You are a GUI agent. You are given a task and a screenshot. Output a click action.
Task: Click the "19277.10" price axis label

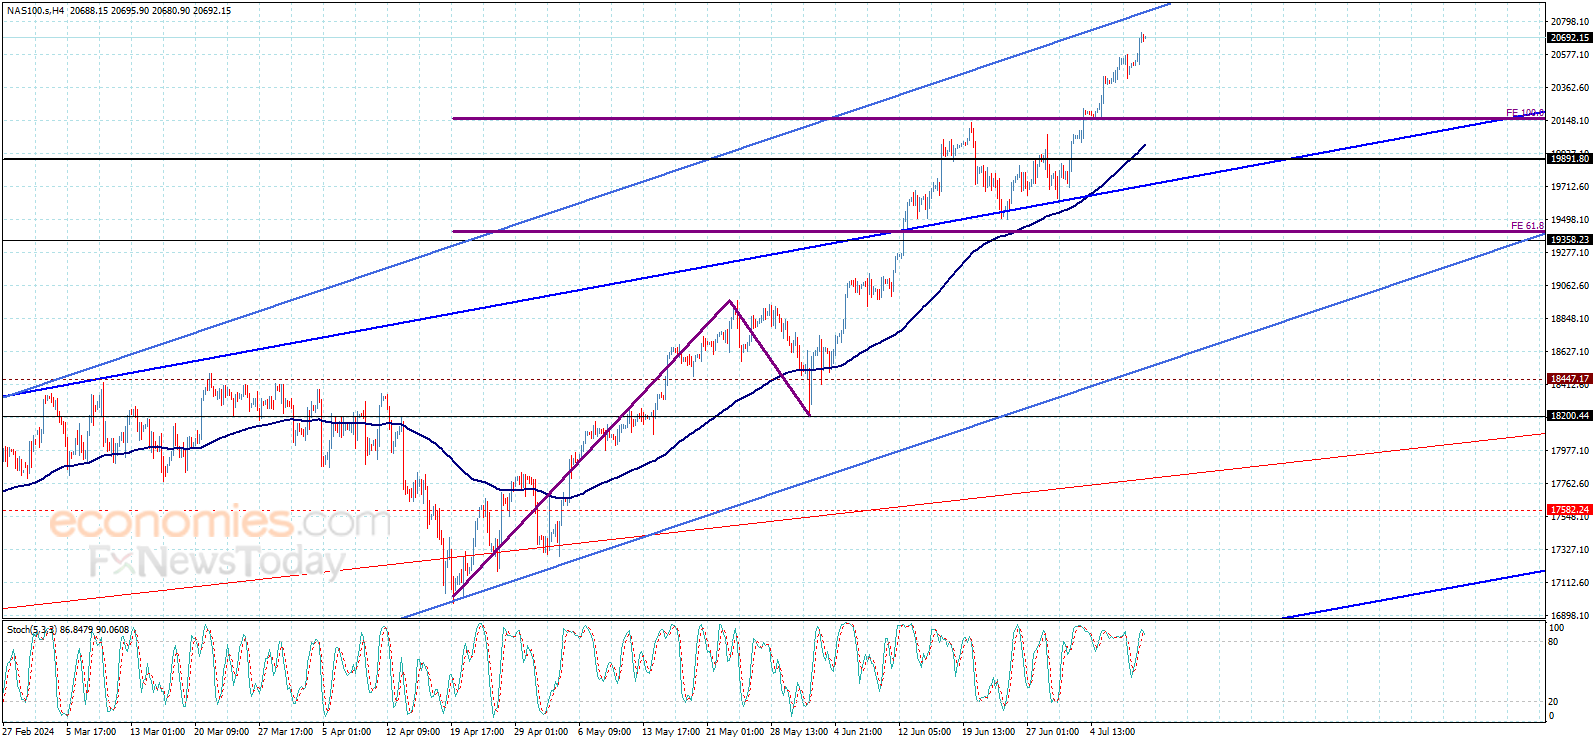[x=1569, y=253]
